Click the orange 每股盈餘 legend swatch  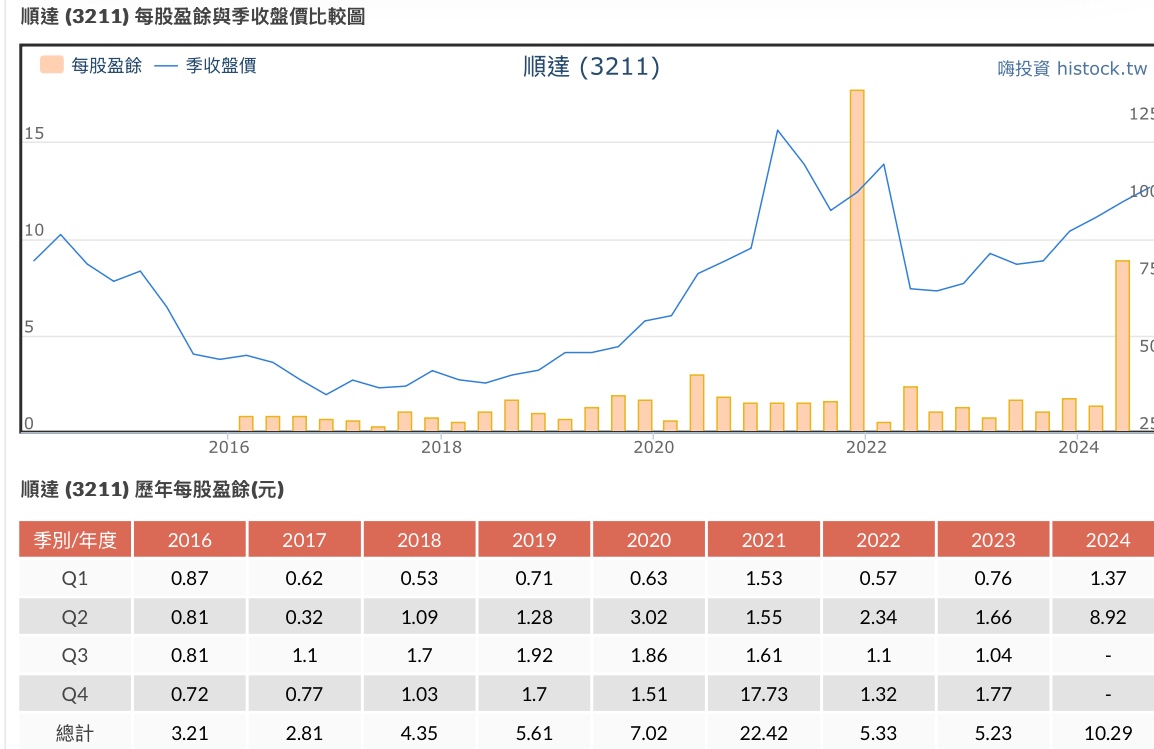click(x=52, y=66)
